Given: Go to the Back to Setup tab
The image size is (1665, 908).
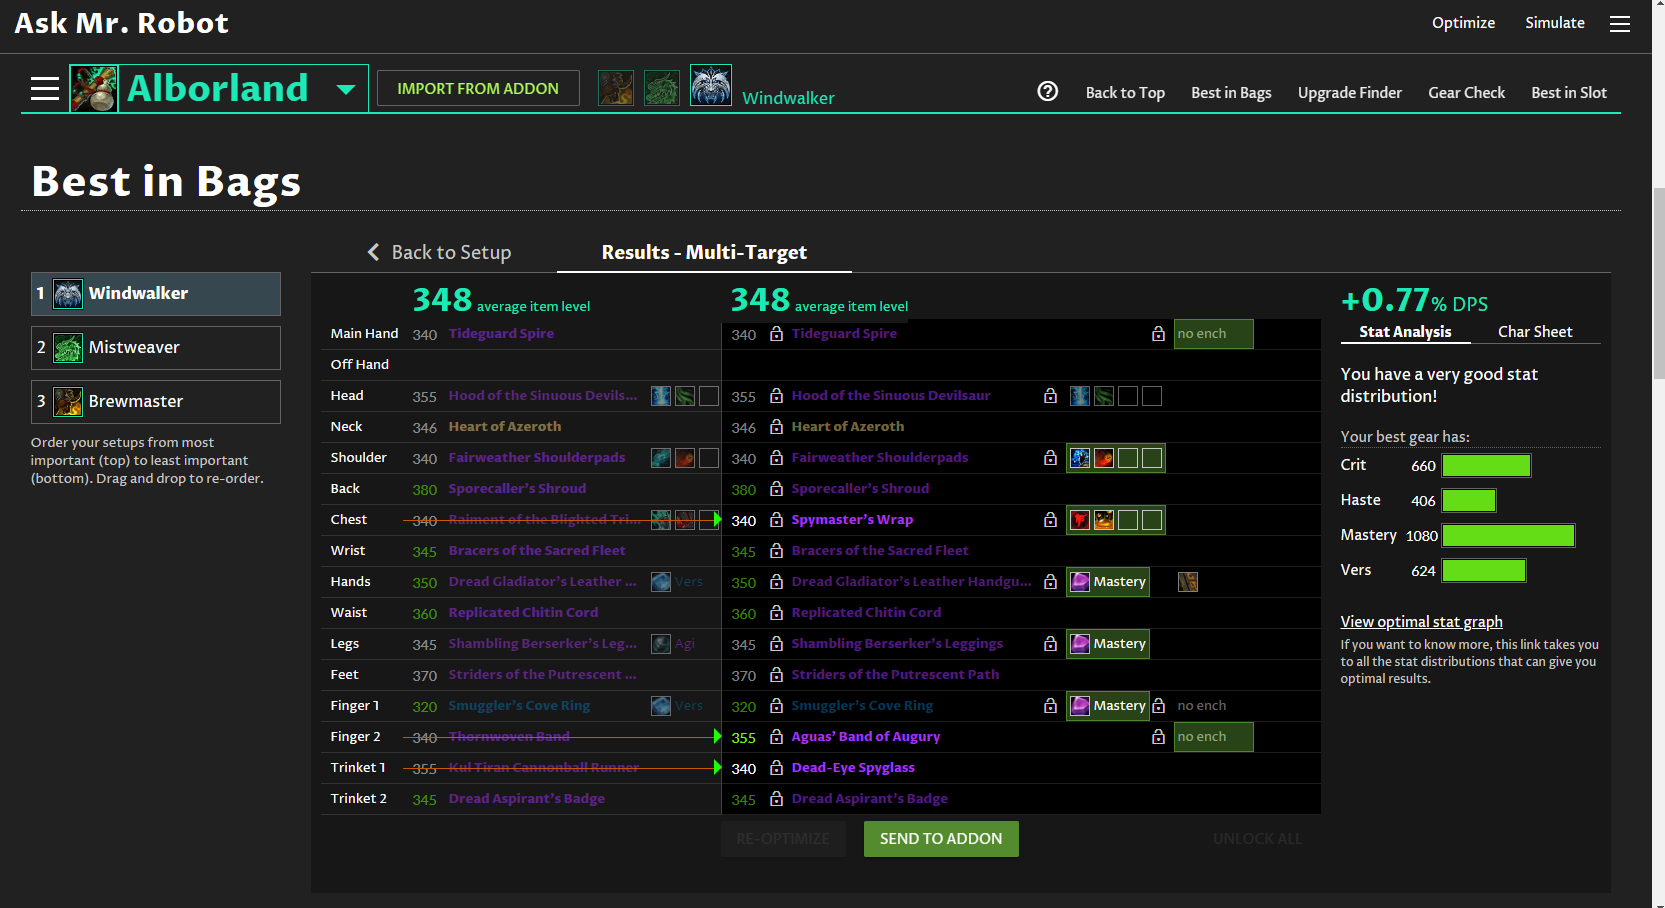Looking at the screenshot, I should click(439, 252).
